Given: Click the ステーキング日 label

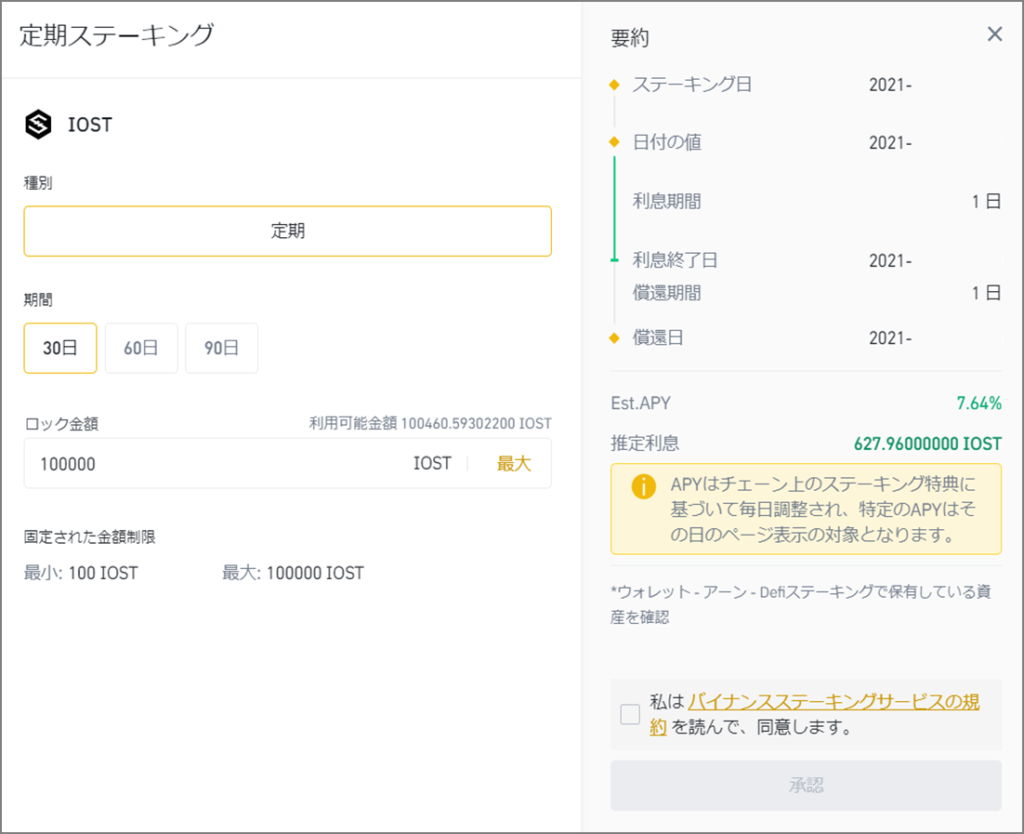Looking at the screenshot, I should 692,84.
